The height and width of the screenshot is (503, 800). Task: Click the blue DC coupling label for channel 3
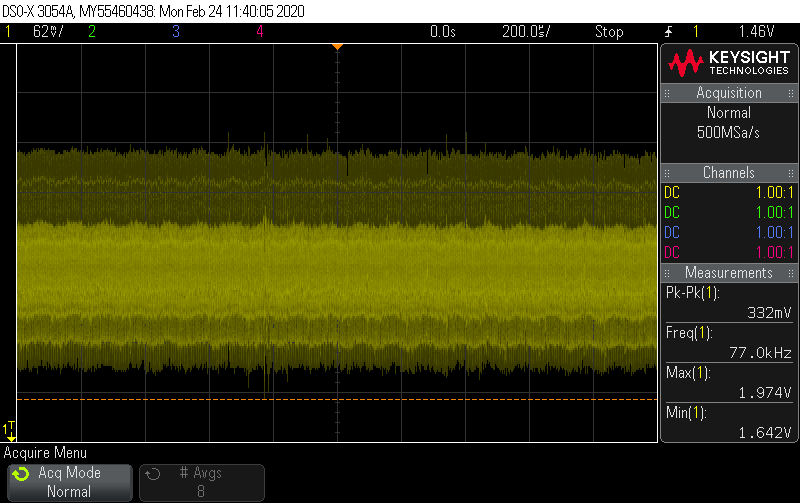coord(672,233)
